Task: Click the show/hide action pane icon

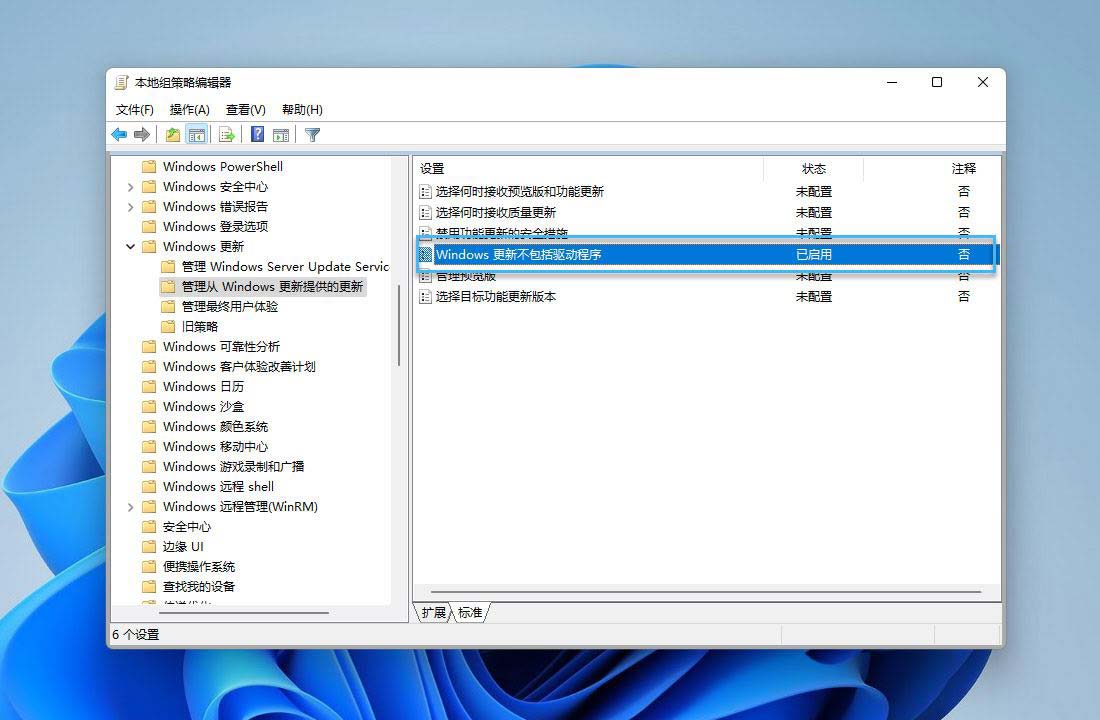Action: pos(282,134)
